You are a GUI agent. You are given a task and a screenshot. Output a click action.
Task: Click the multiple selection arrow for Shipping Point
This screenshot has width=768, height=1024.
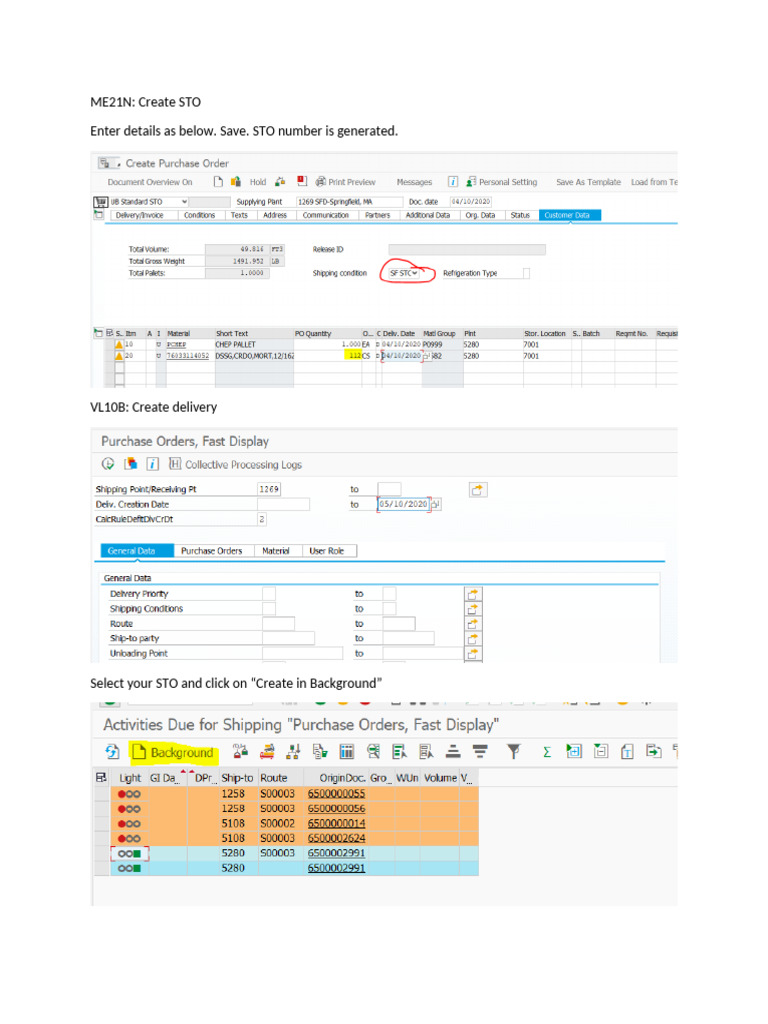coord(478,490)
